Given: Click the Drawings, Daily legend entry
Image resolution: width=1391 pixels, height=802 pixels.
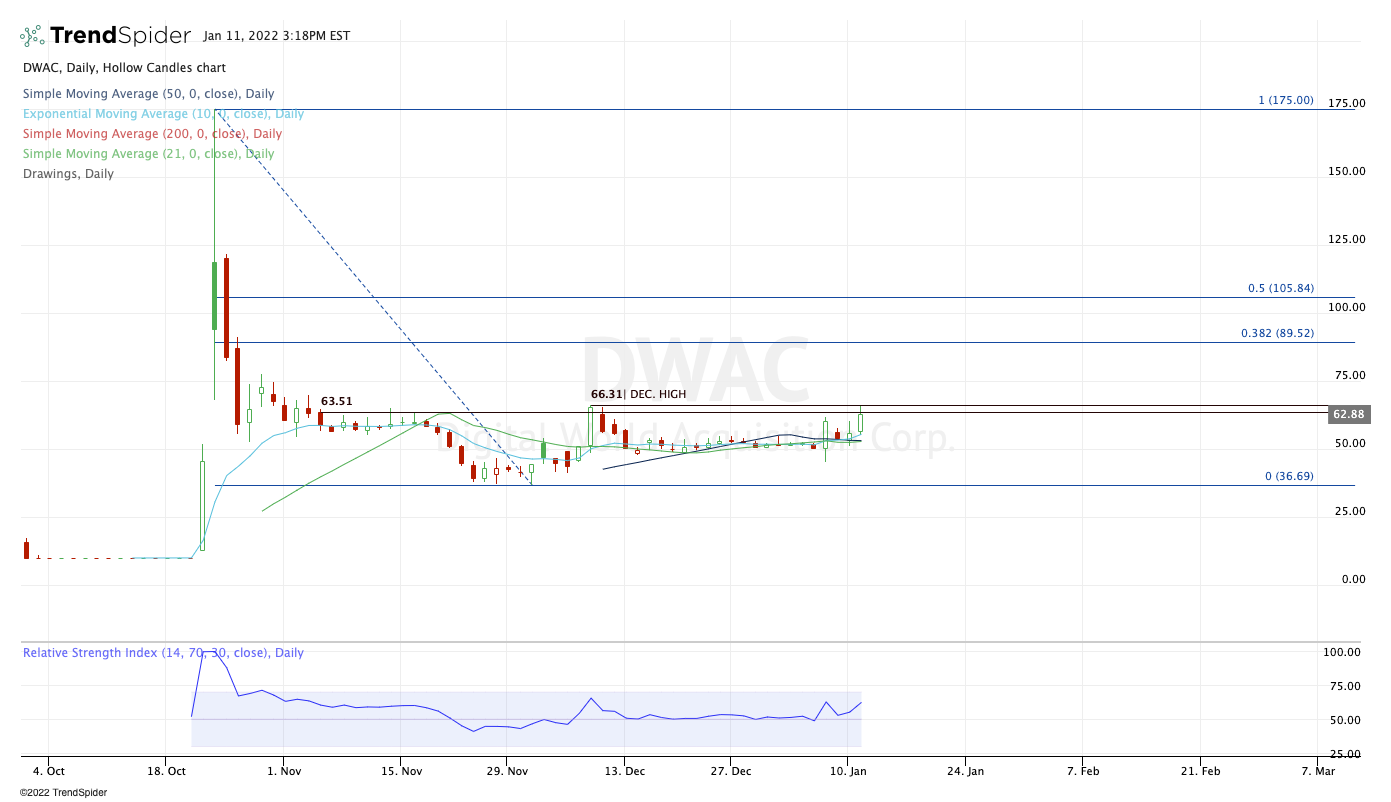Looking at the screenshot, I should (68, 174).
